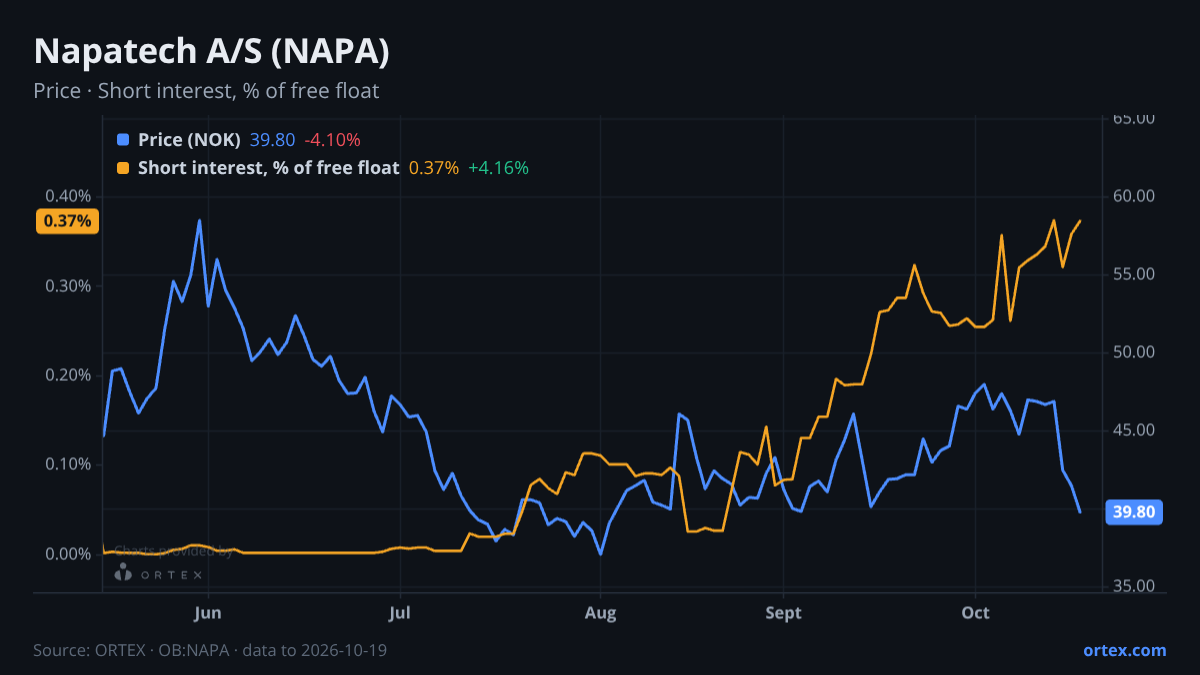The width and height of the screenshot is (1200, 675).
Task: Click the chart title 'Napatech A/S (NAPA)'
Action: coord(211,52)
